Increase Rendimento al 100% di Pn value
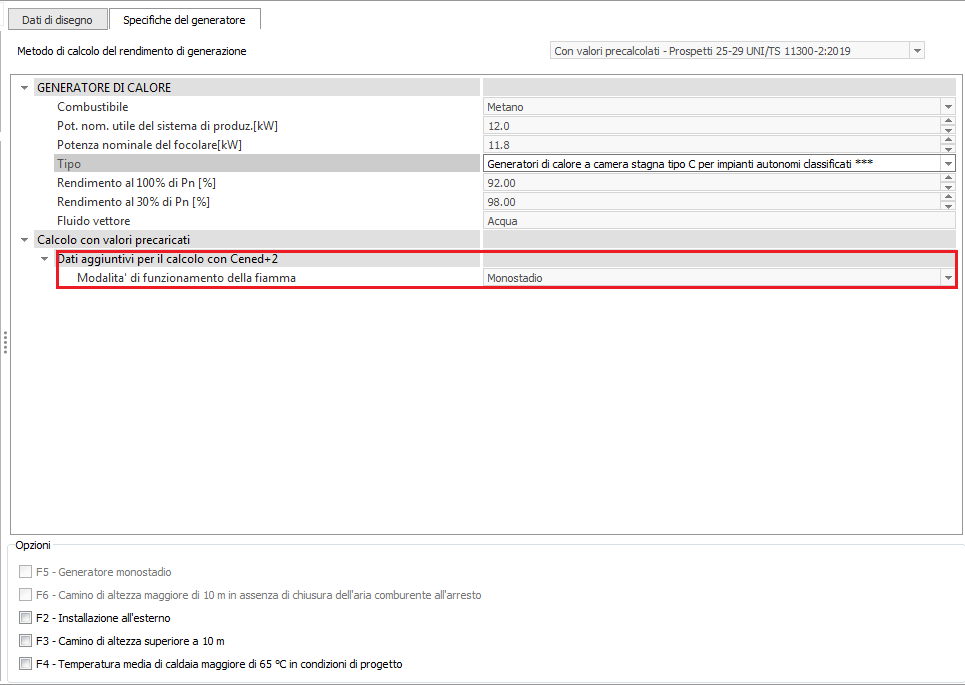The image size is (965, 685). pos(947,179)
